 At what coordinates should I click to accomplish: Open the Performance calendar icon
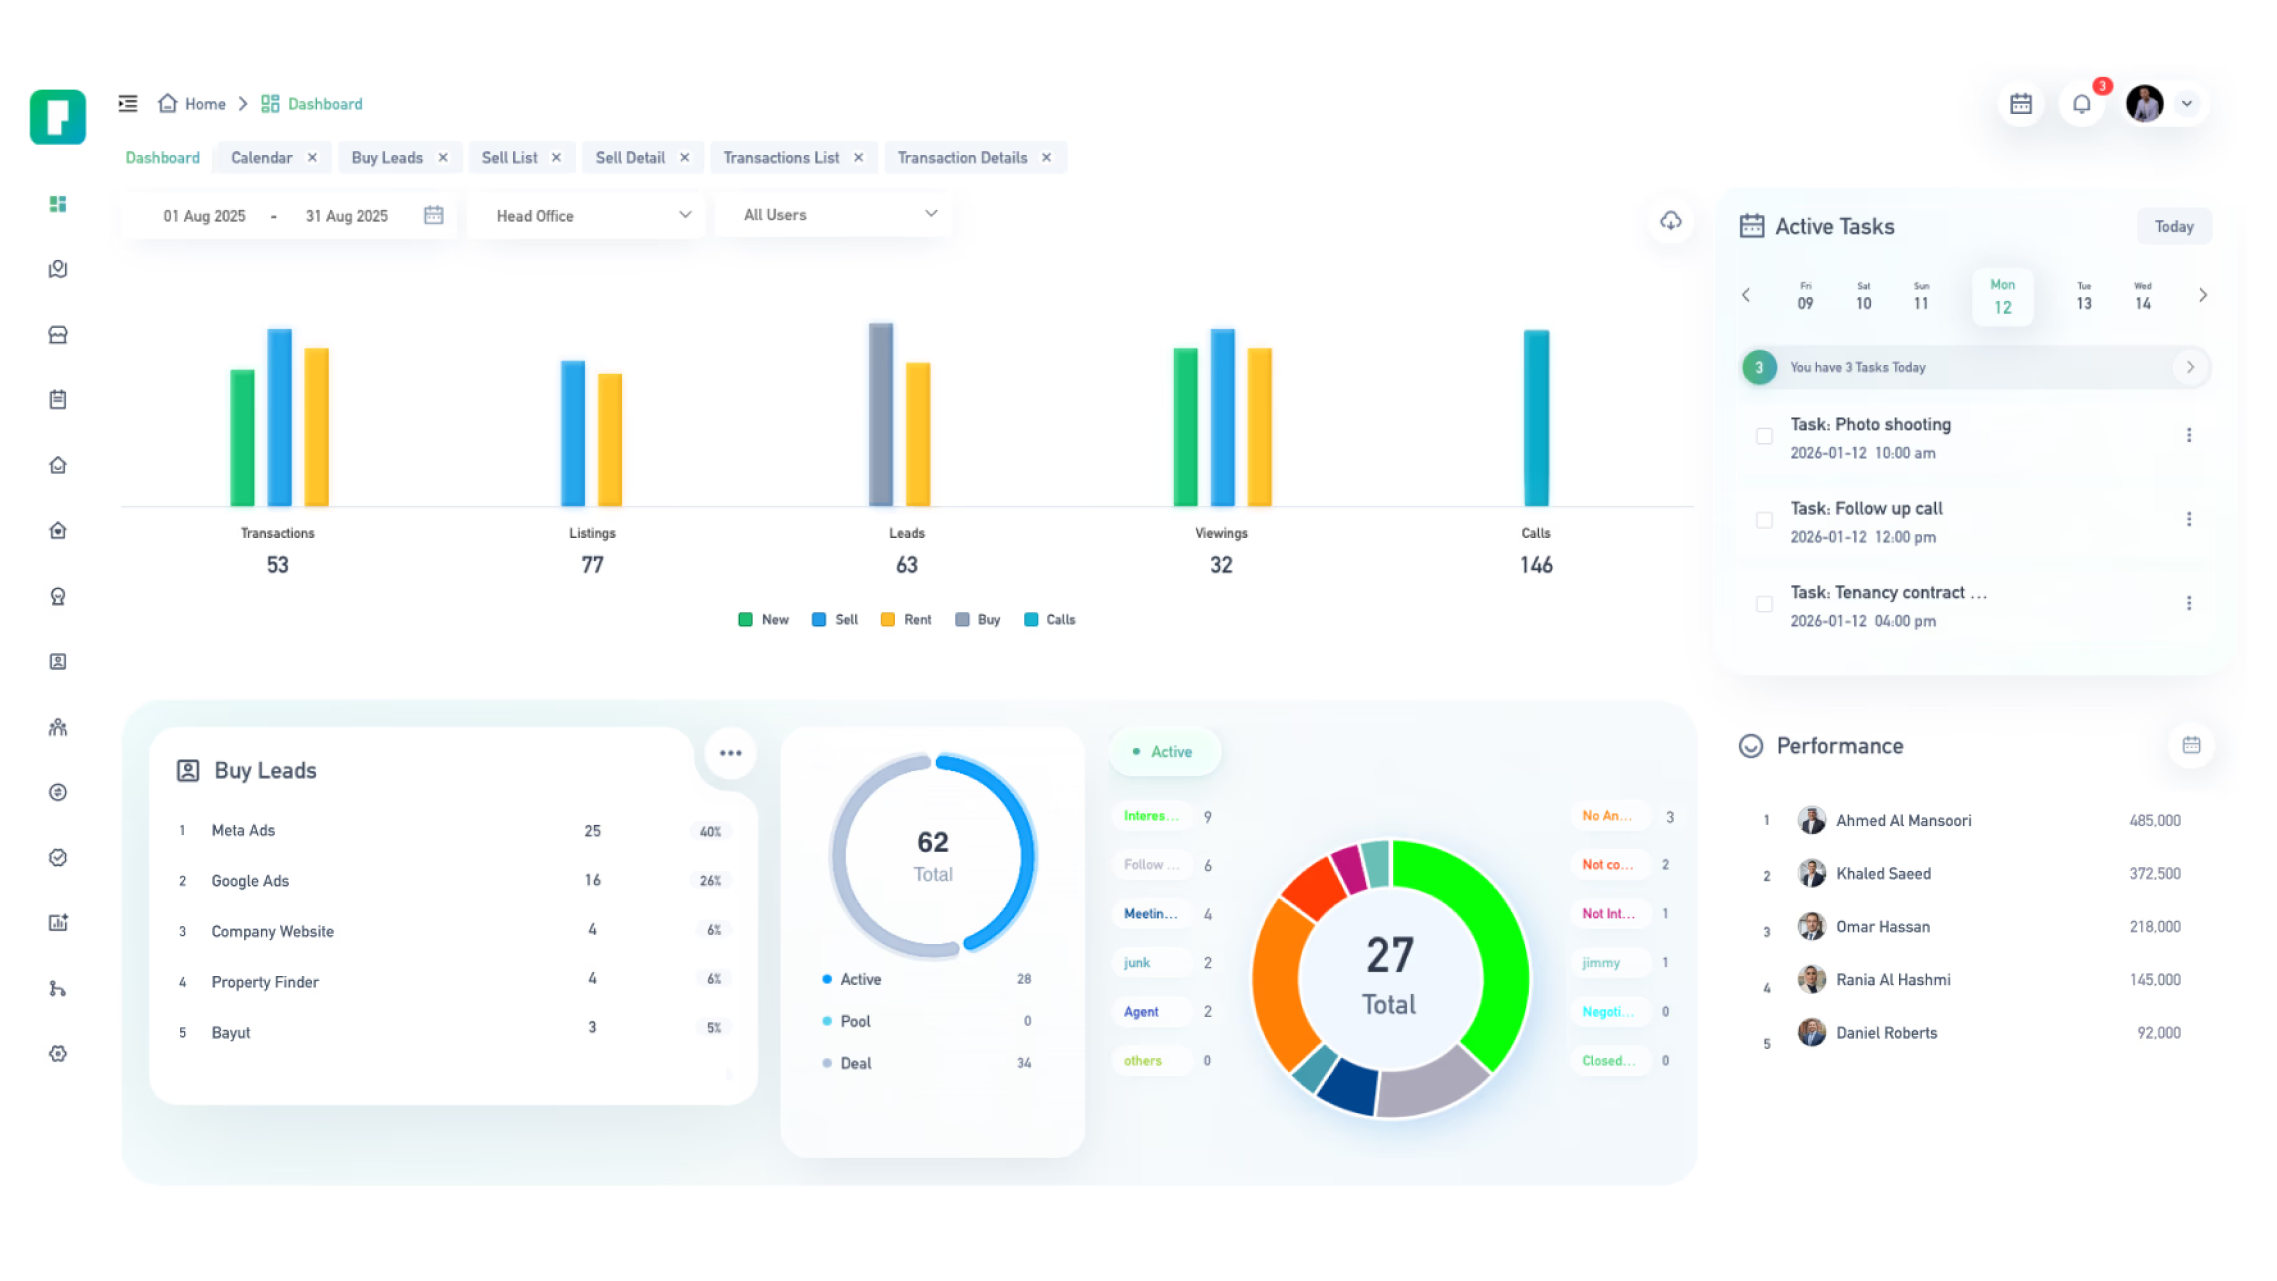[x=2191, y=745]
